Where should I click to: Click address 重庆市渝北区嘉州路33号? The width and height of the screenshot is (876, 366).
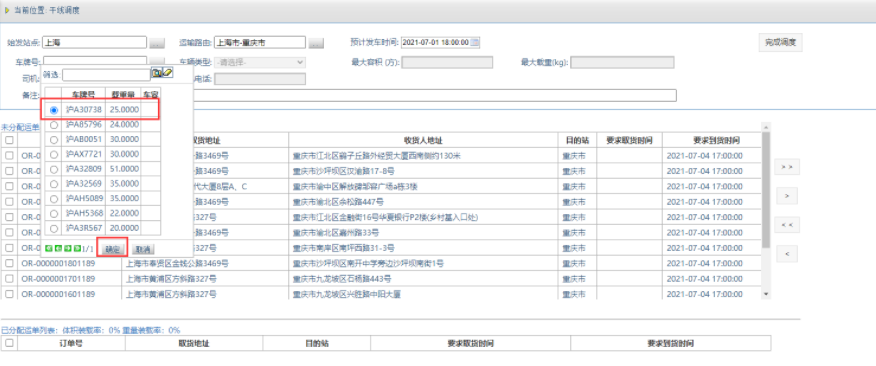335,232
